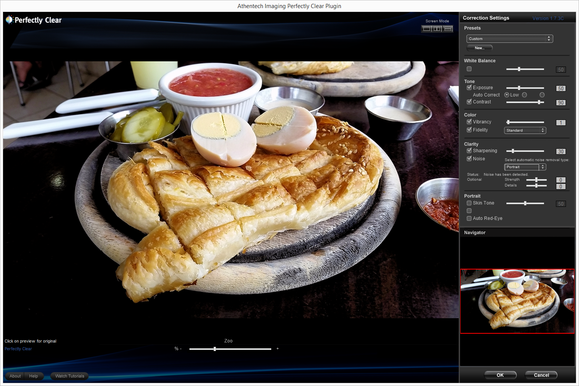This screenshot has height=386, width=579.
Task: Open the About button
Action: tap(15, 376)
